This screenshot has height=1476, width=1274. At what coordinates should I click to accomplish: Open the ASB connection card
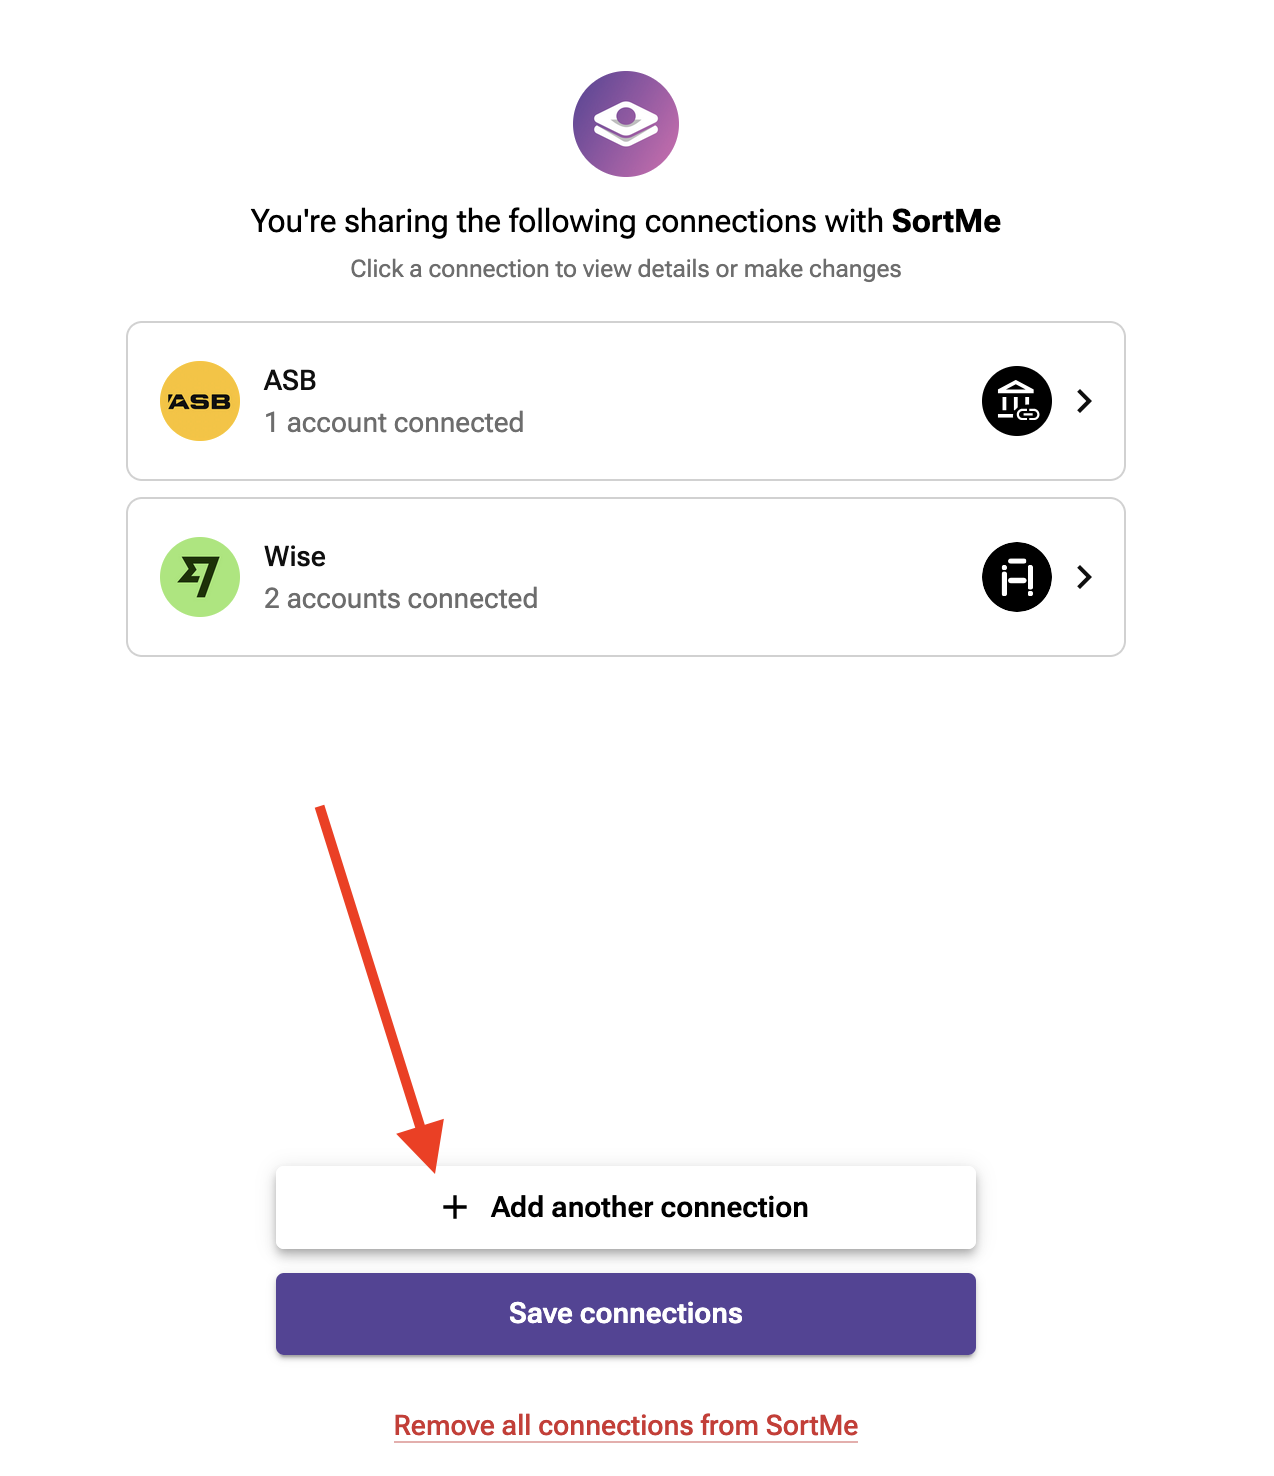click(x=626, y=401)
